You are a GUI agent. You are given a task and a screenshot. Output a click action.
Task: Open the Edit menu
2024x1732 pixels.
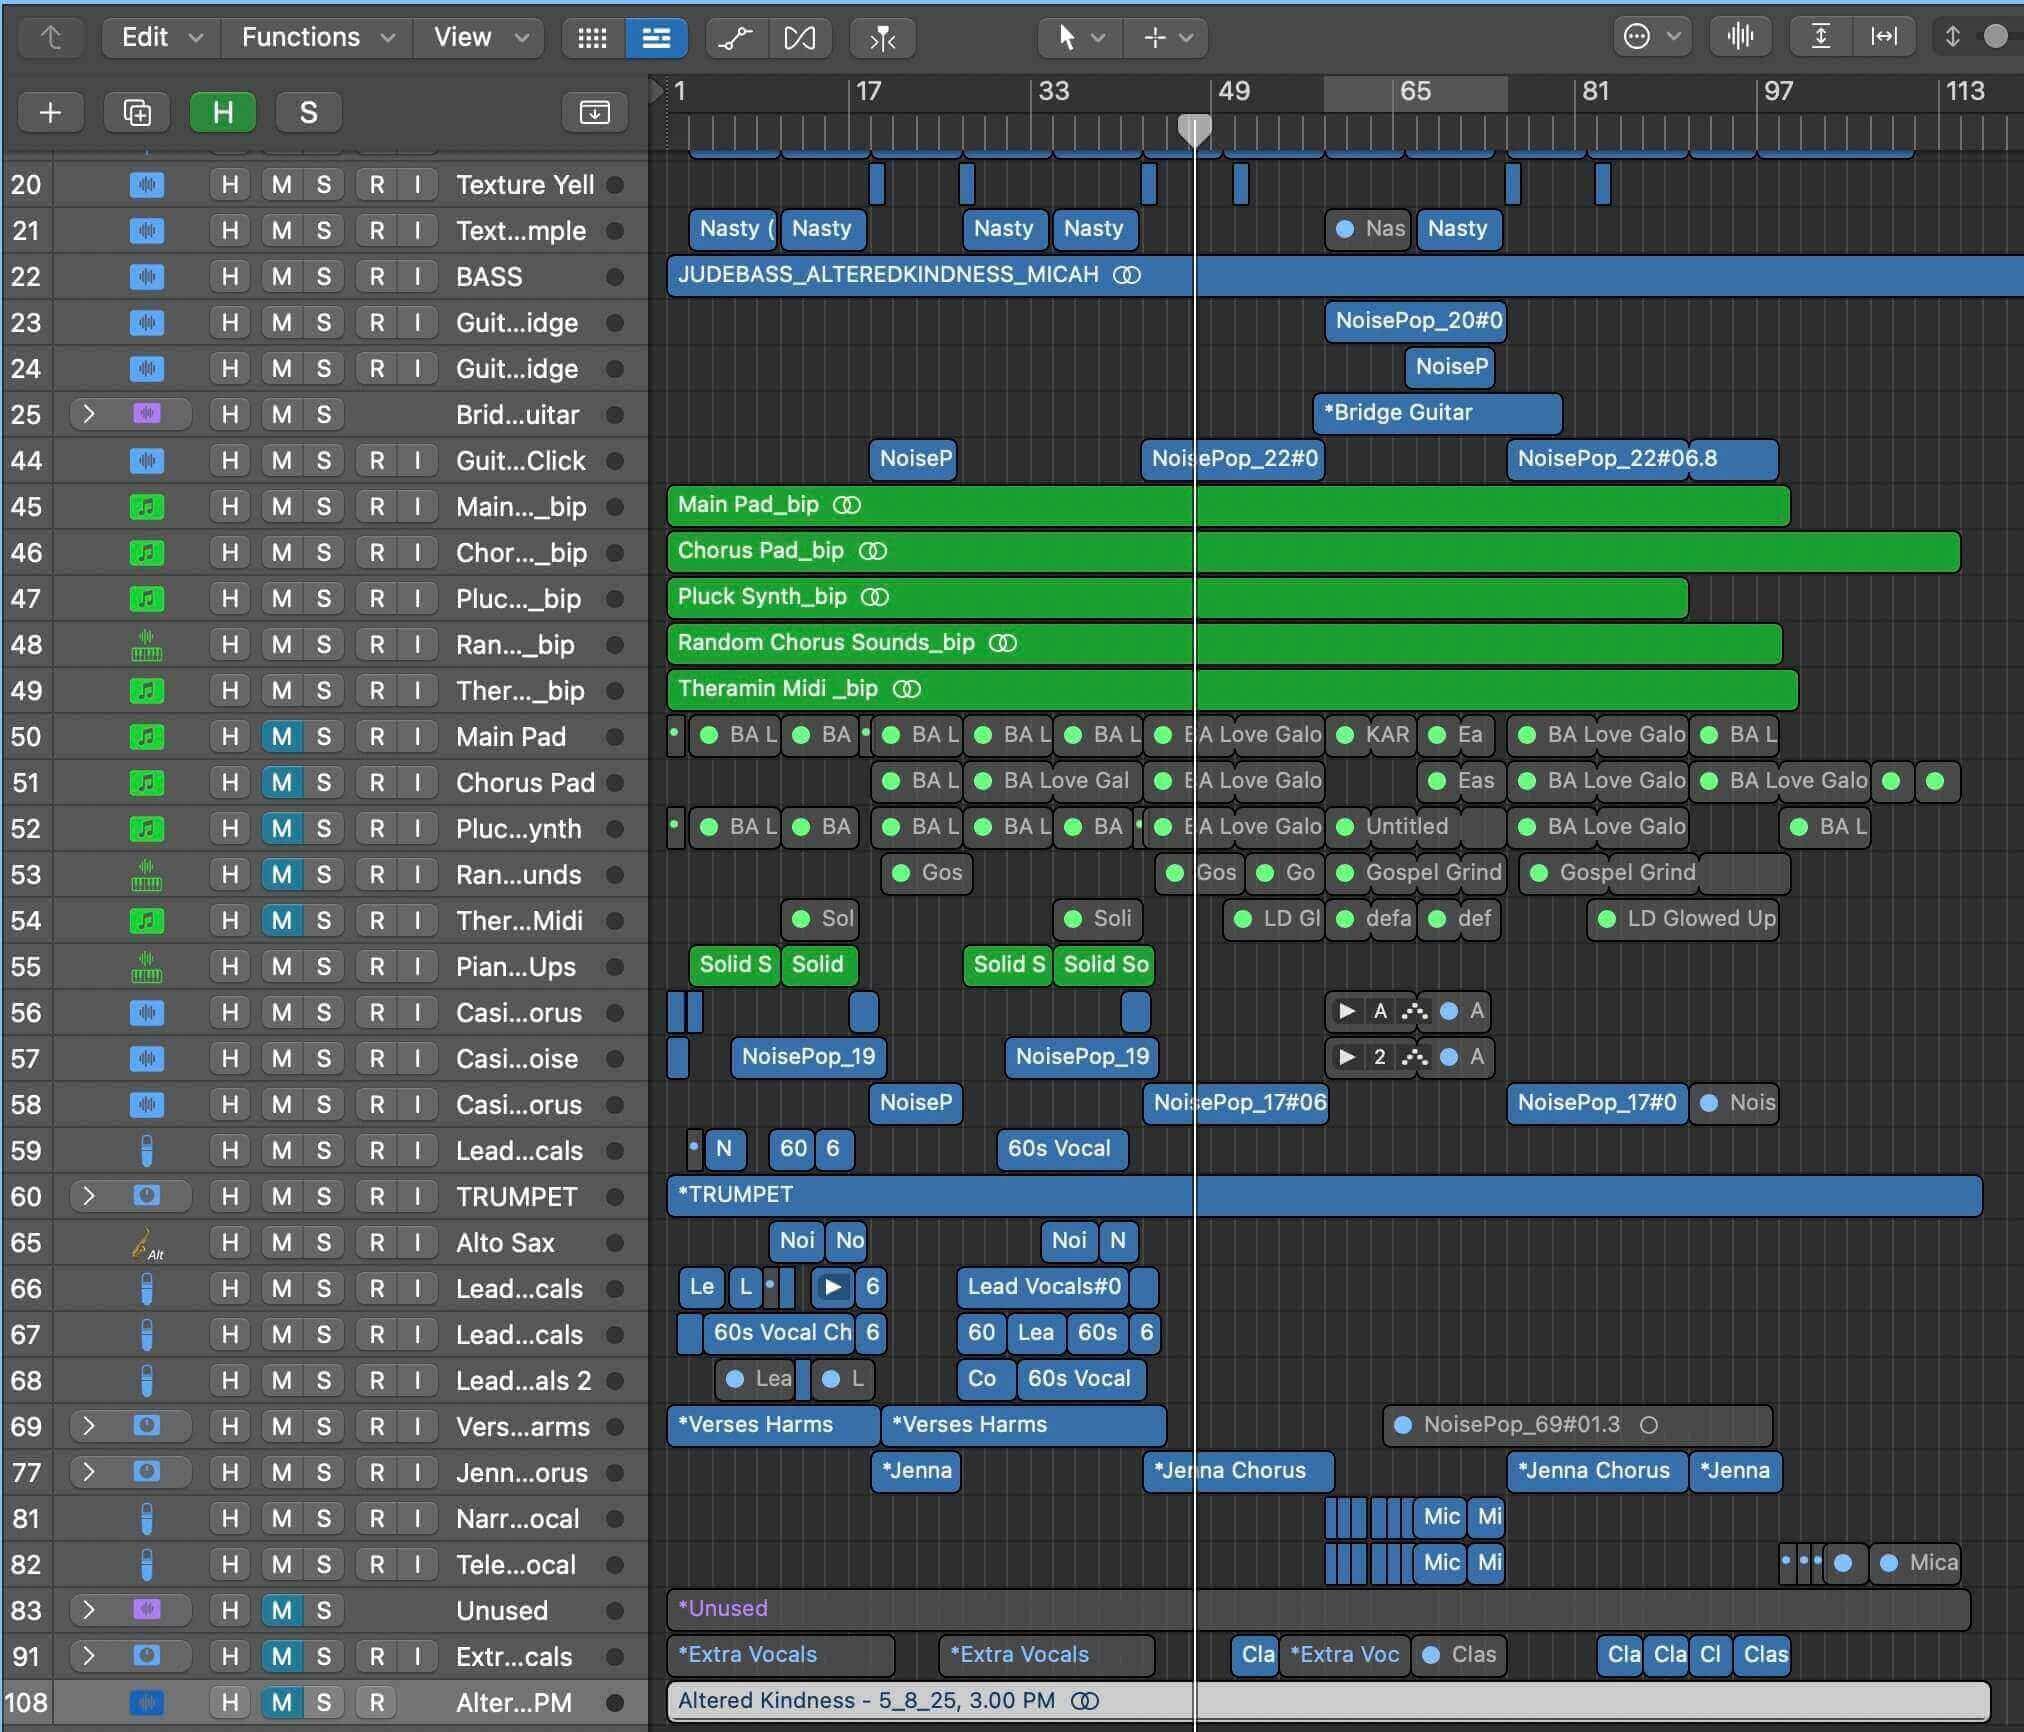[x=161, y=38]
